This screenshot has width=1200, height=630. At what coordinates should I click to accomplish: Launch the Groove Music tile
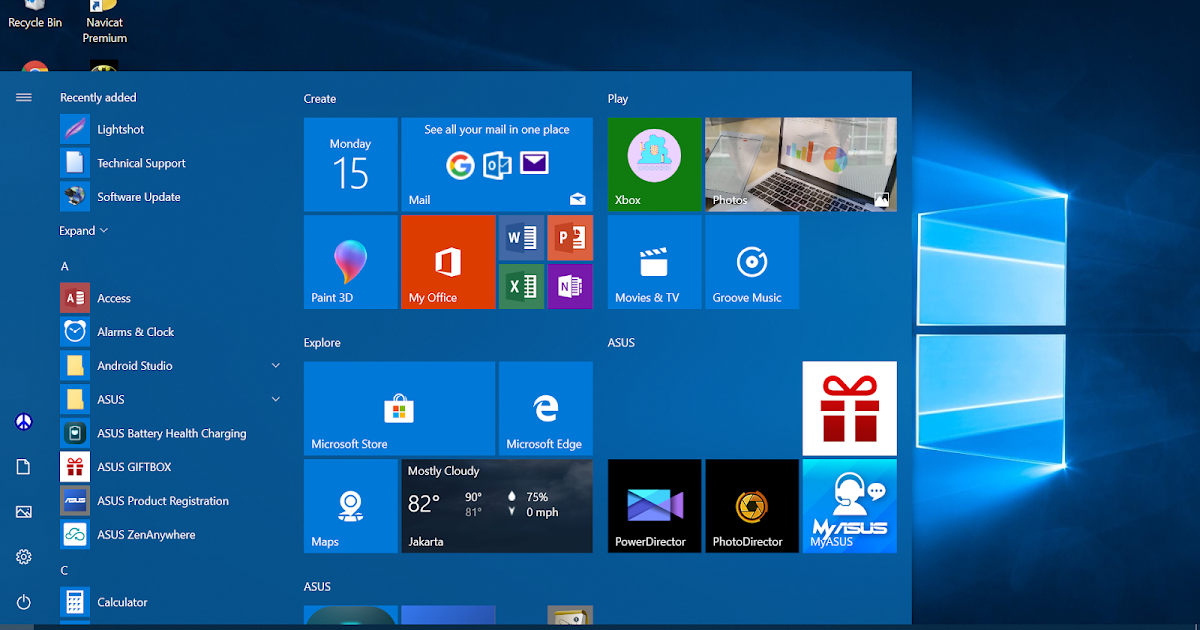click(x=752, y=263)
